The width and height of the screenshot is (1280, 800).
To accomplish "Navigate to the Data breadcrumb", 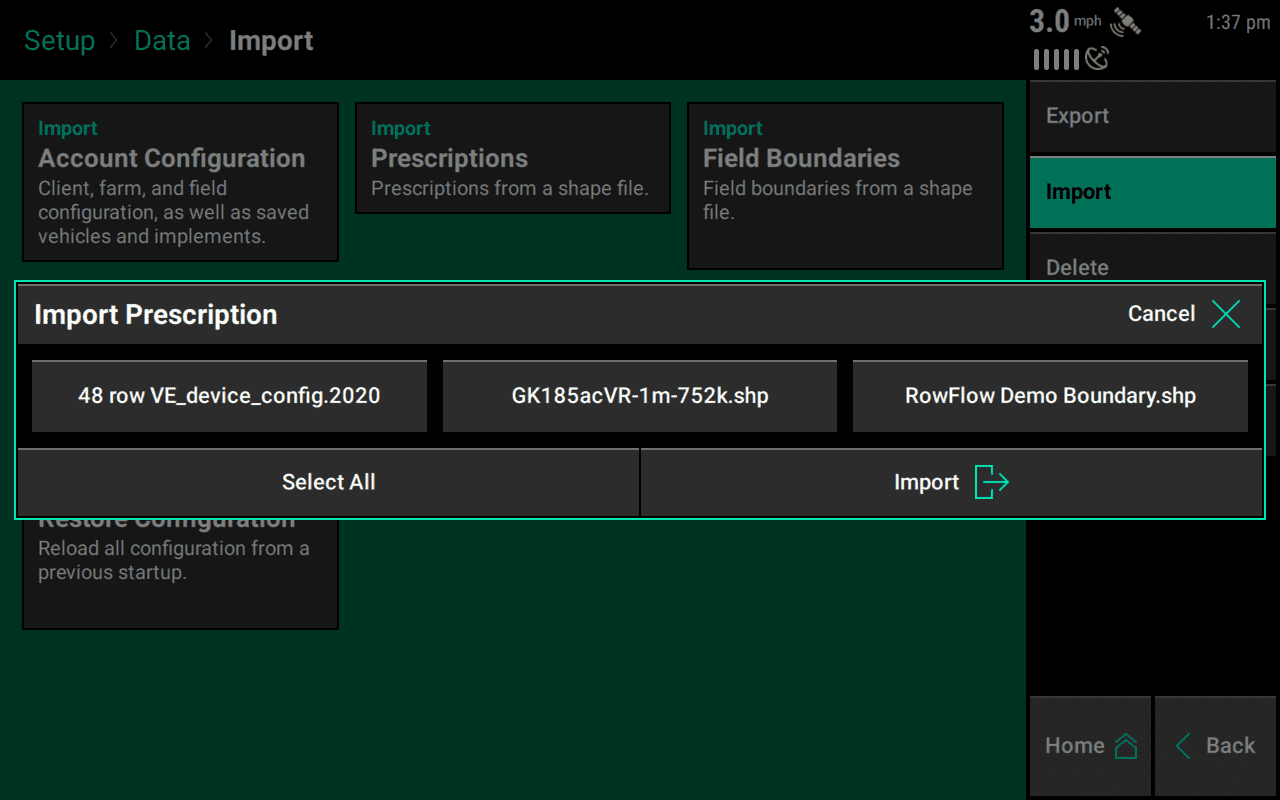I will tap(162, 40).
